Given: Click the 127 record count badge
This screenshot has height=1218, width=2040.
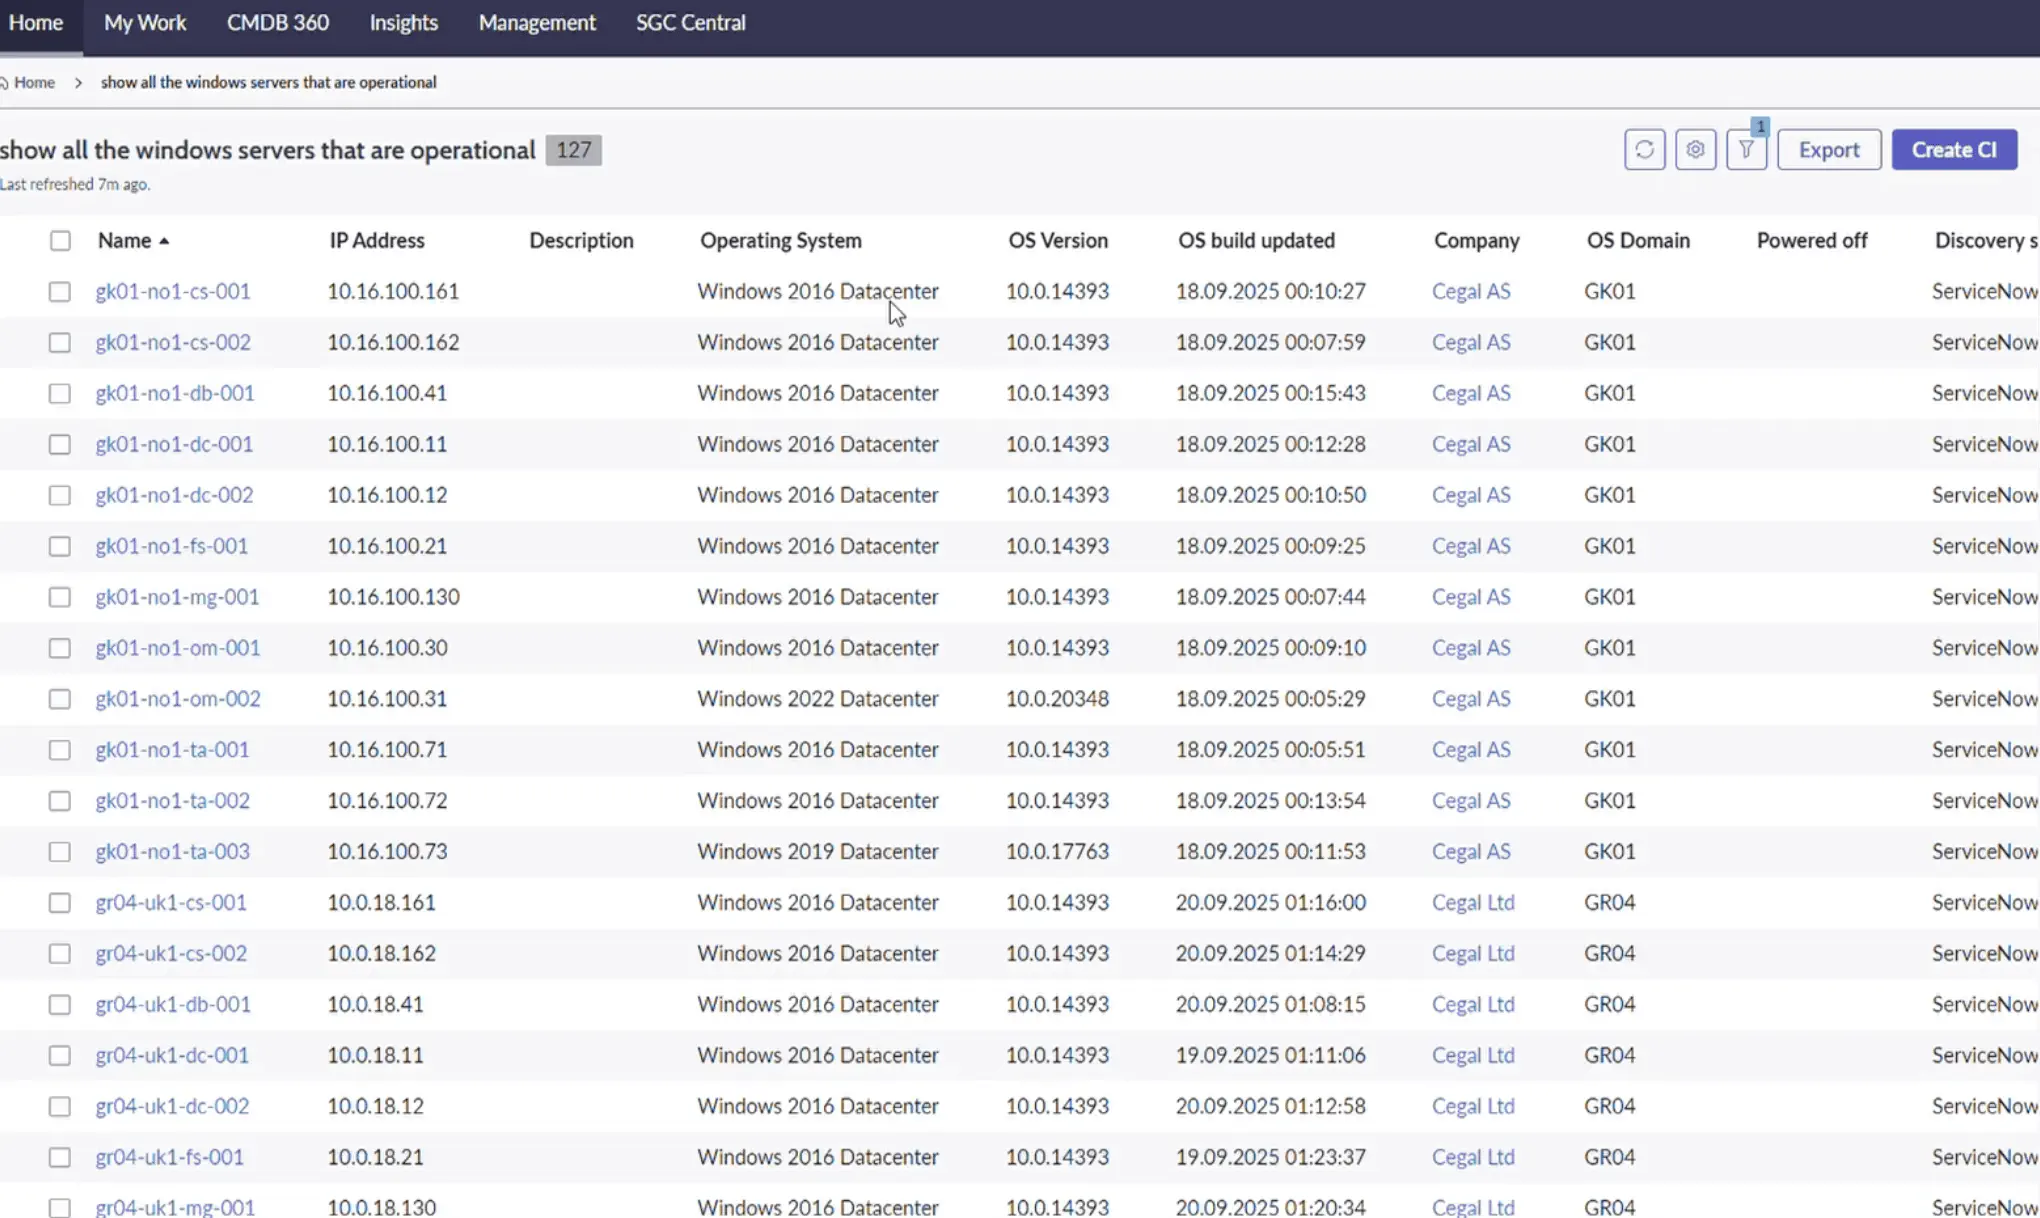Looking at the screenshot, I should pos(573,150).
